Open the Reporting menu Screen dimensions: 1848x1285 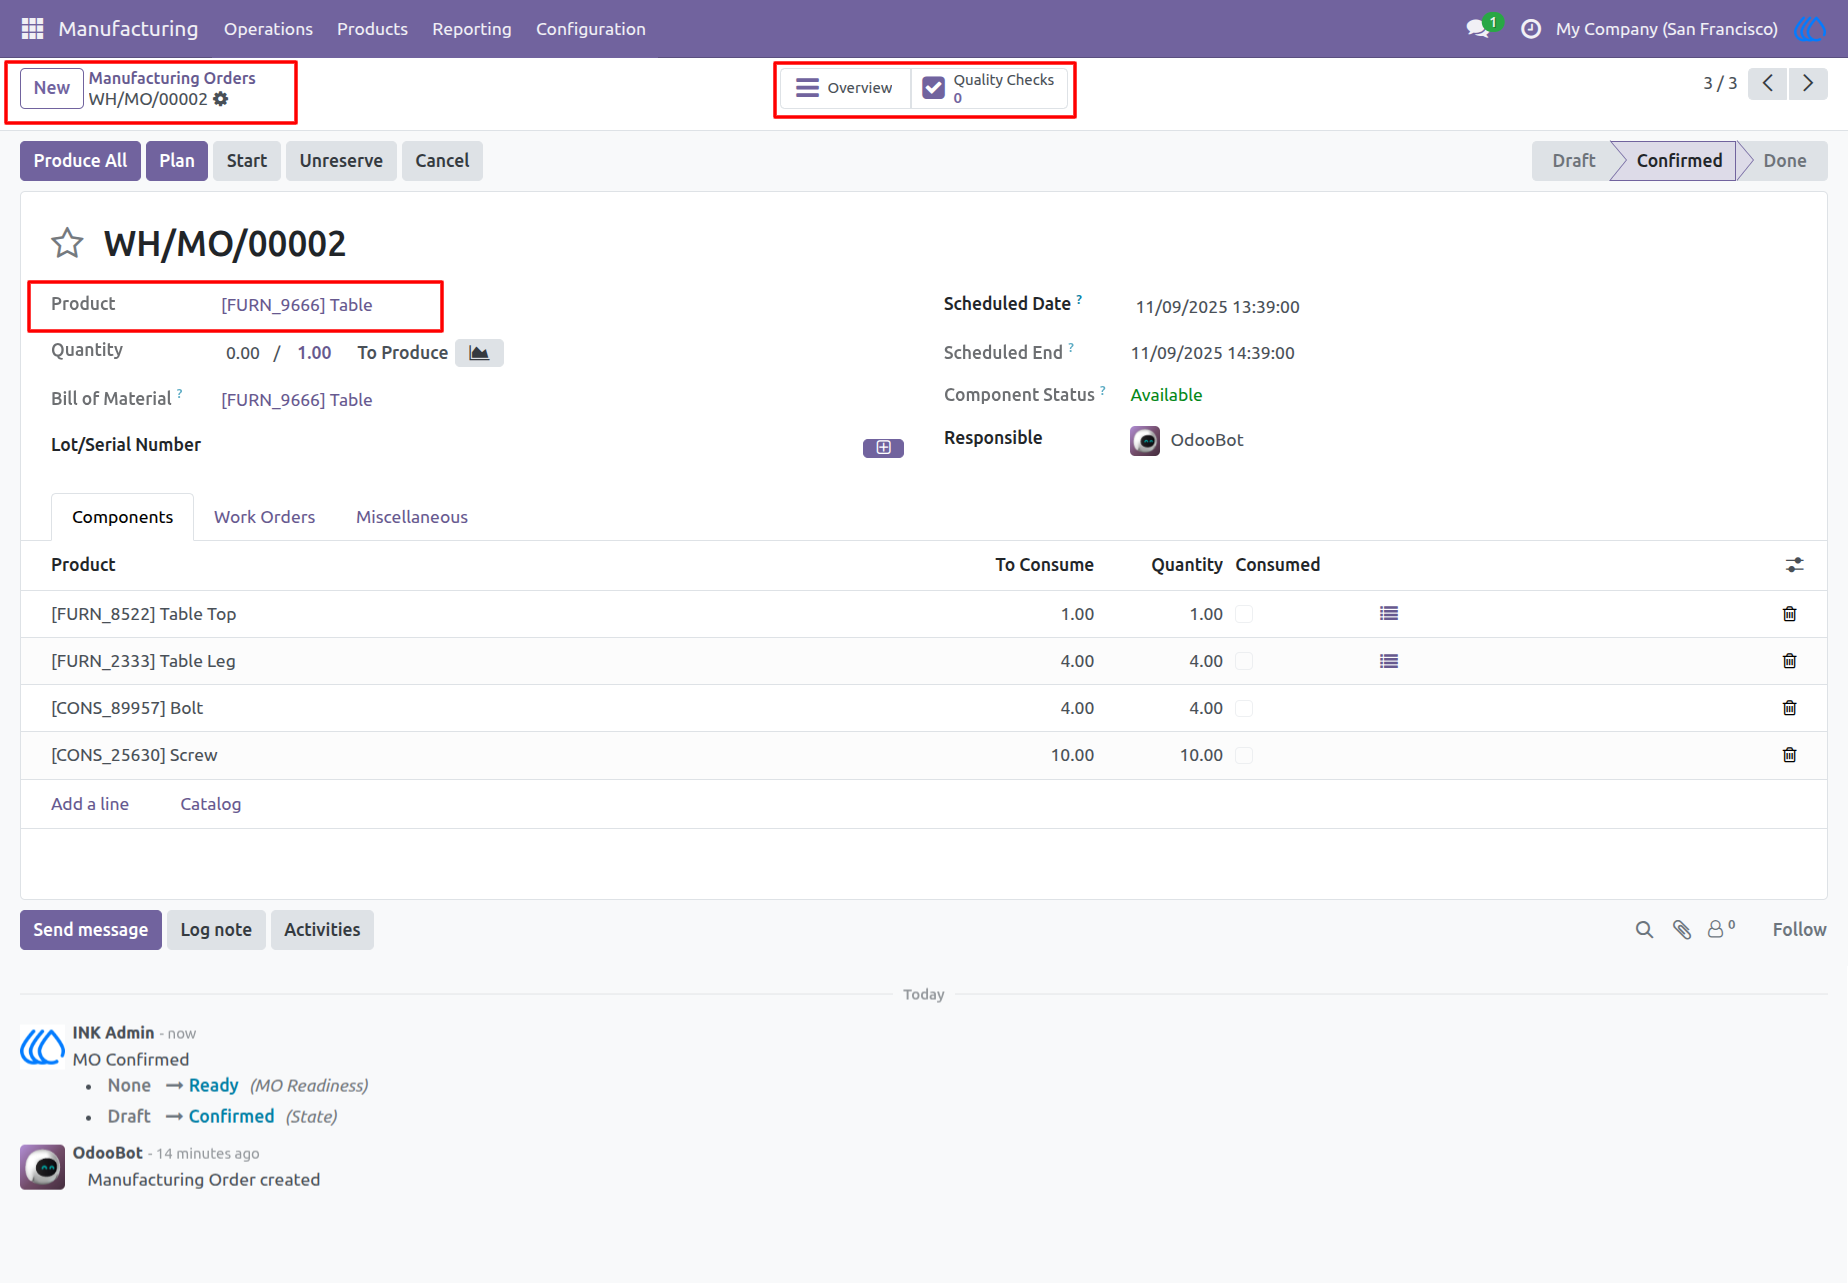[x=472, y=29]
